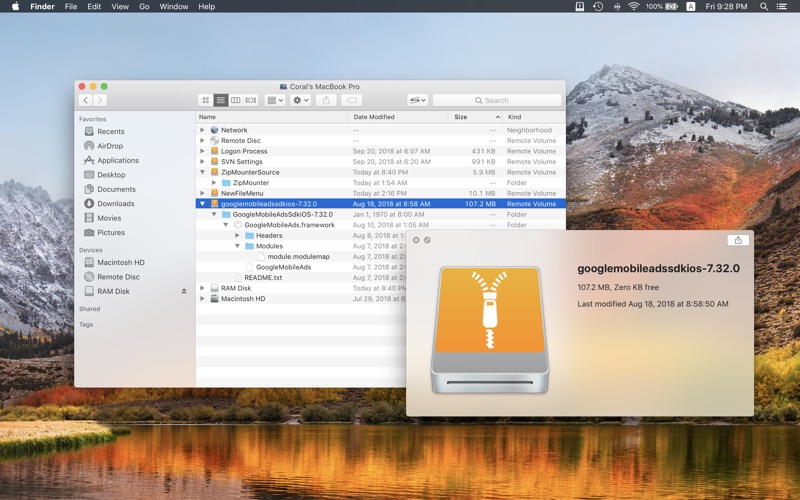The height and width of the screenshot is (500, 800).
Task: Open Spotlight search in menu bar
Action: 764,7
